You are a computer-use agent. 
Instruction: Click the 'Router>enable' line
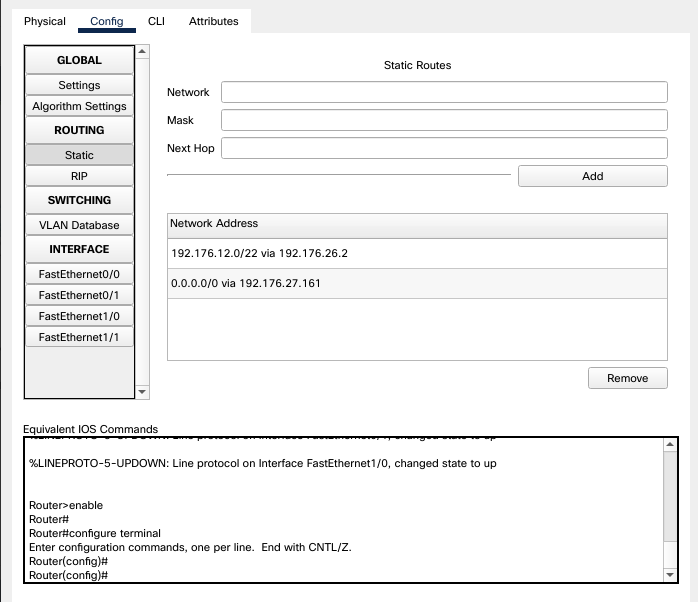click(66, 505)
